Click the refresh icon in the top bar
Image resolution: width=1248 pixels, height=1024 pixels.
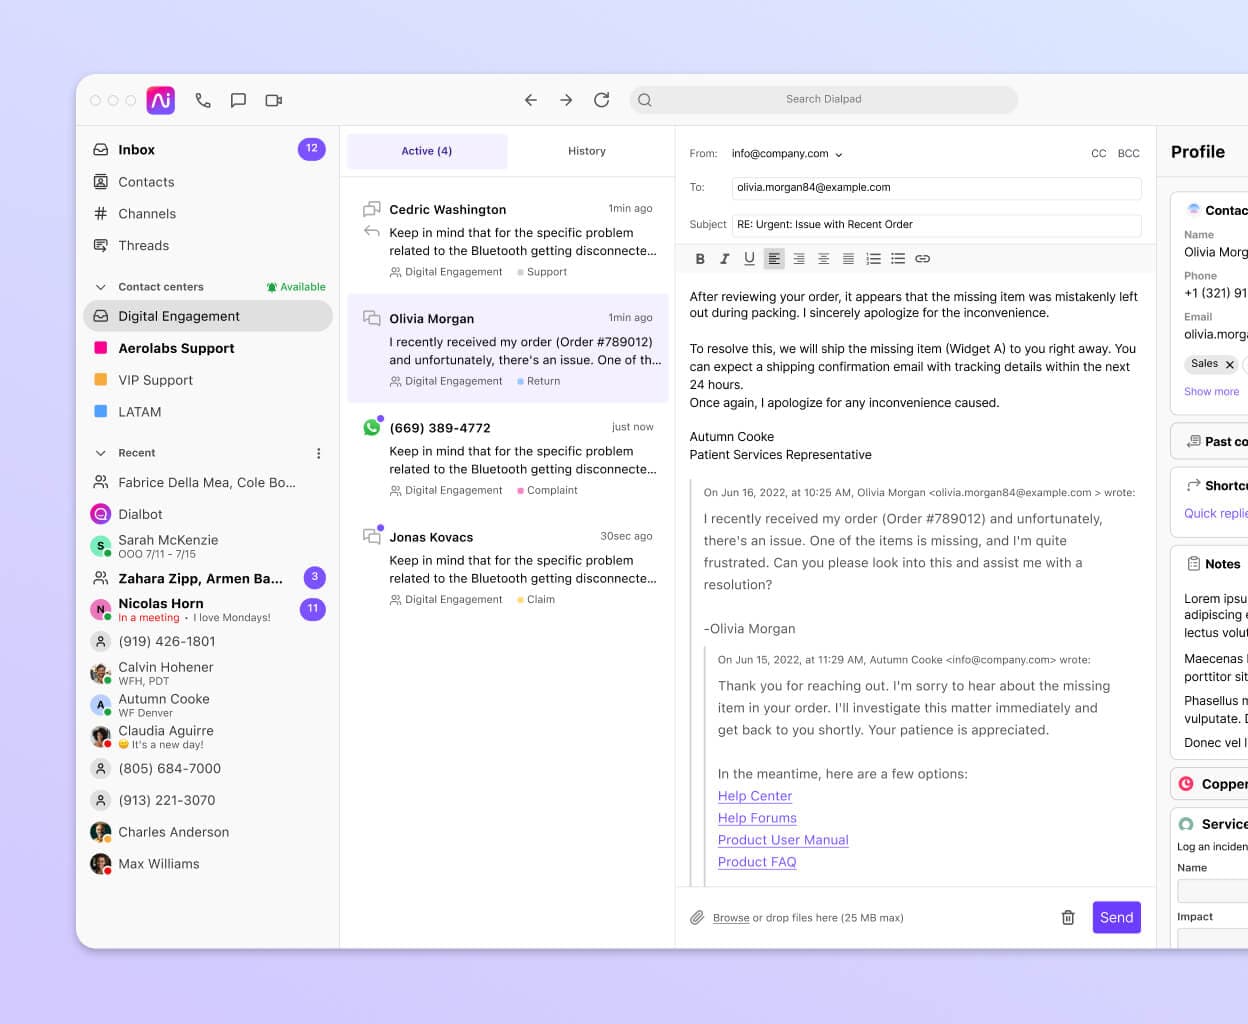pyautogui.click(x=601, y=100)
